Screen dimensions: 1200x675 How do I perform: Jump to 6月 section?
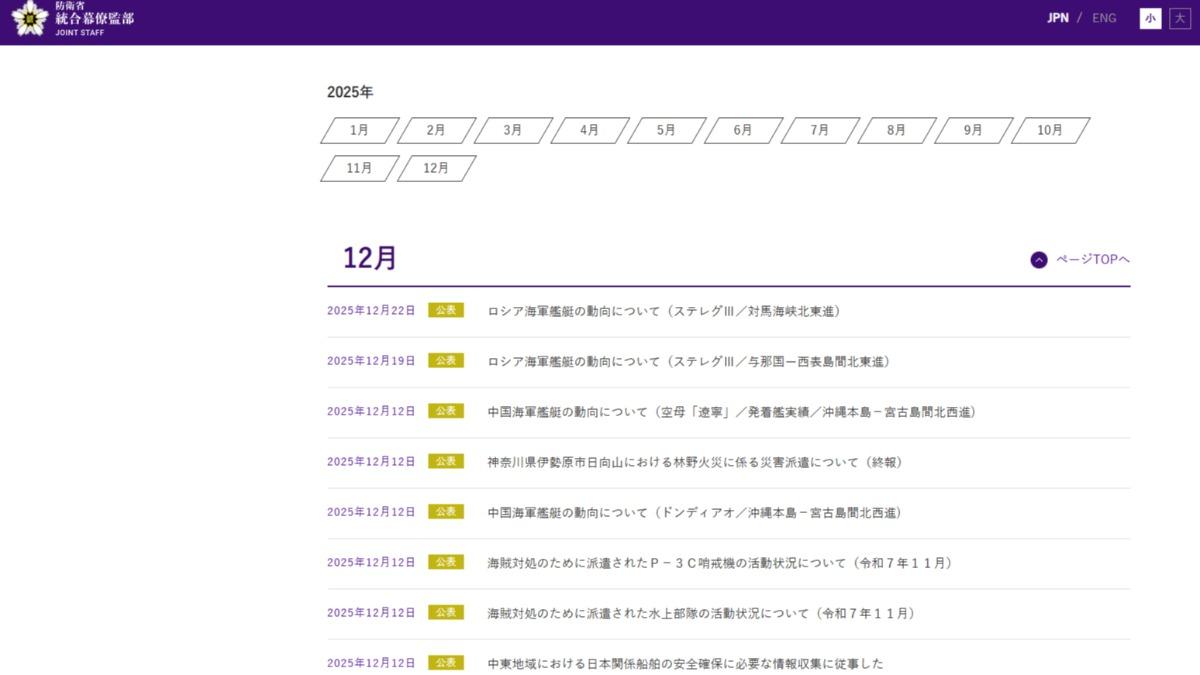pyautogui.click(x=743, y=130)
